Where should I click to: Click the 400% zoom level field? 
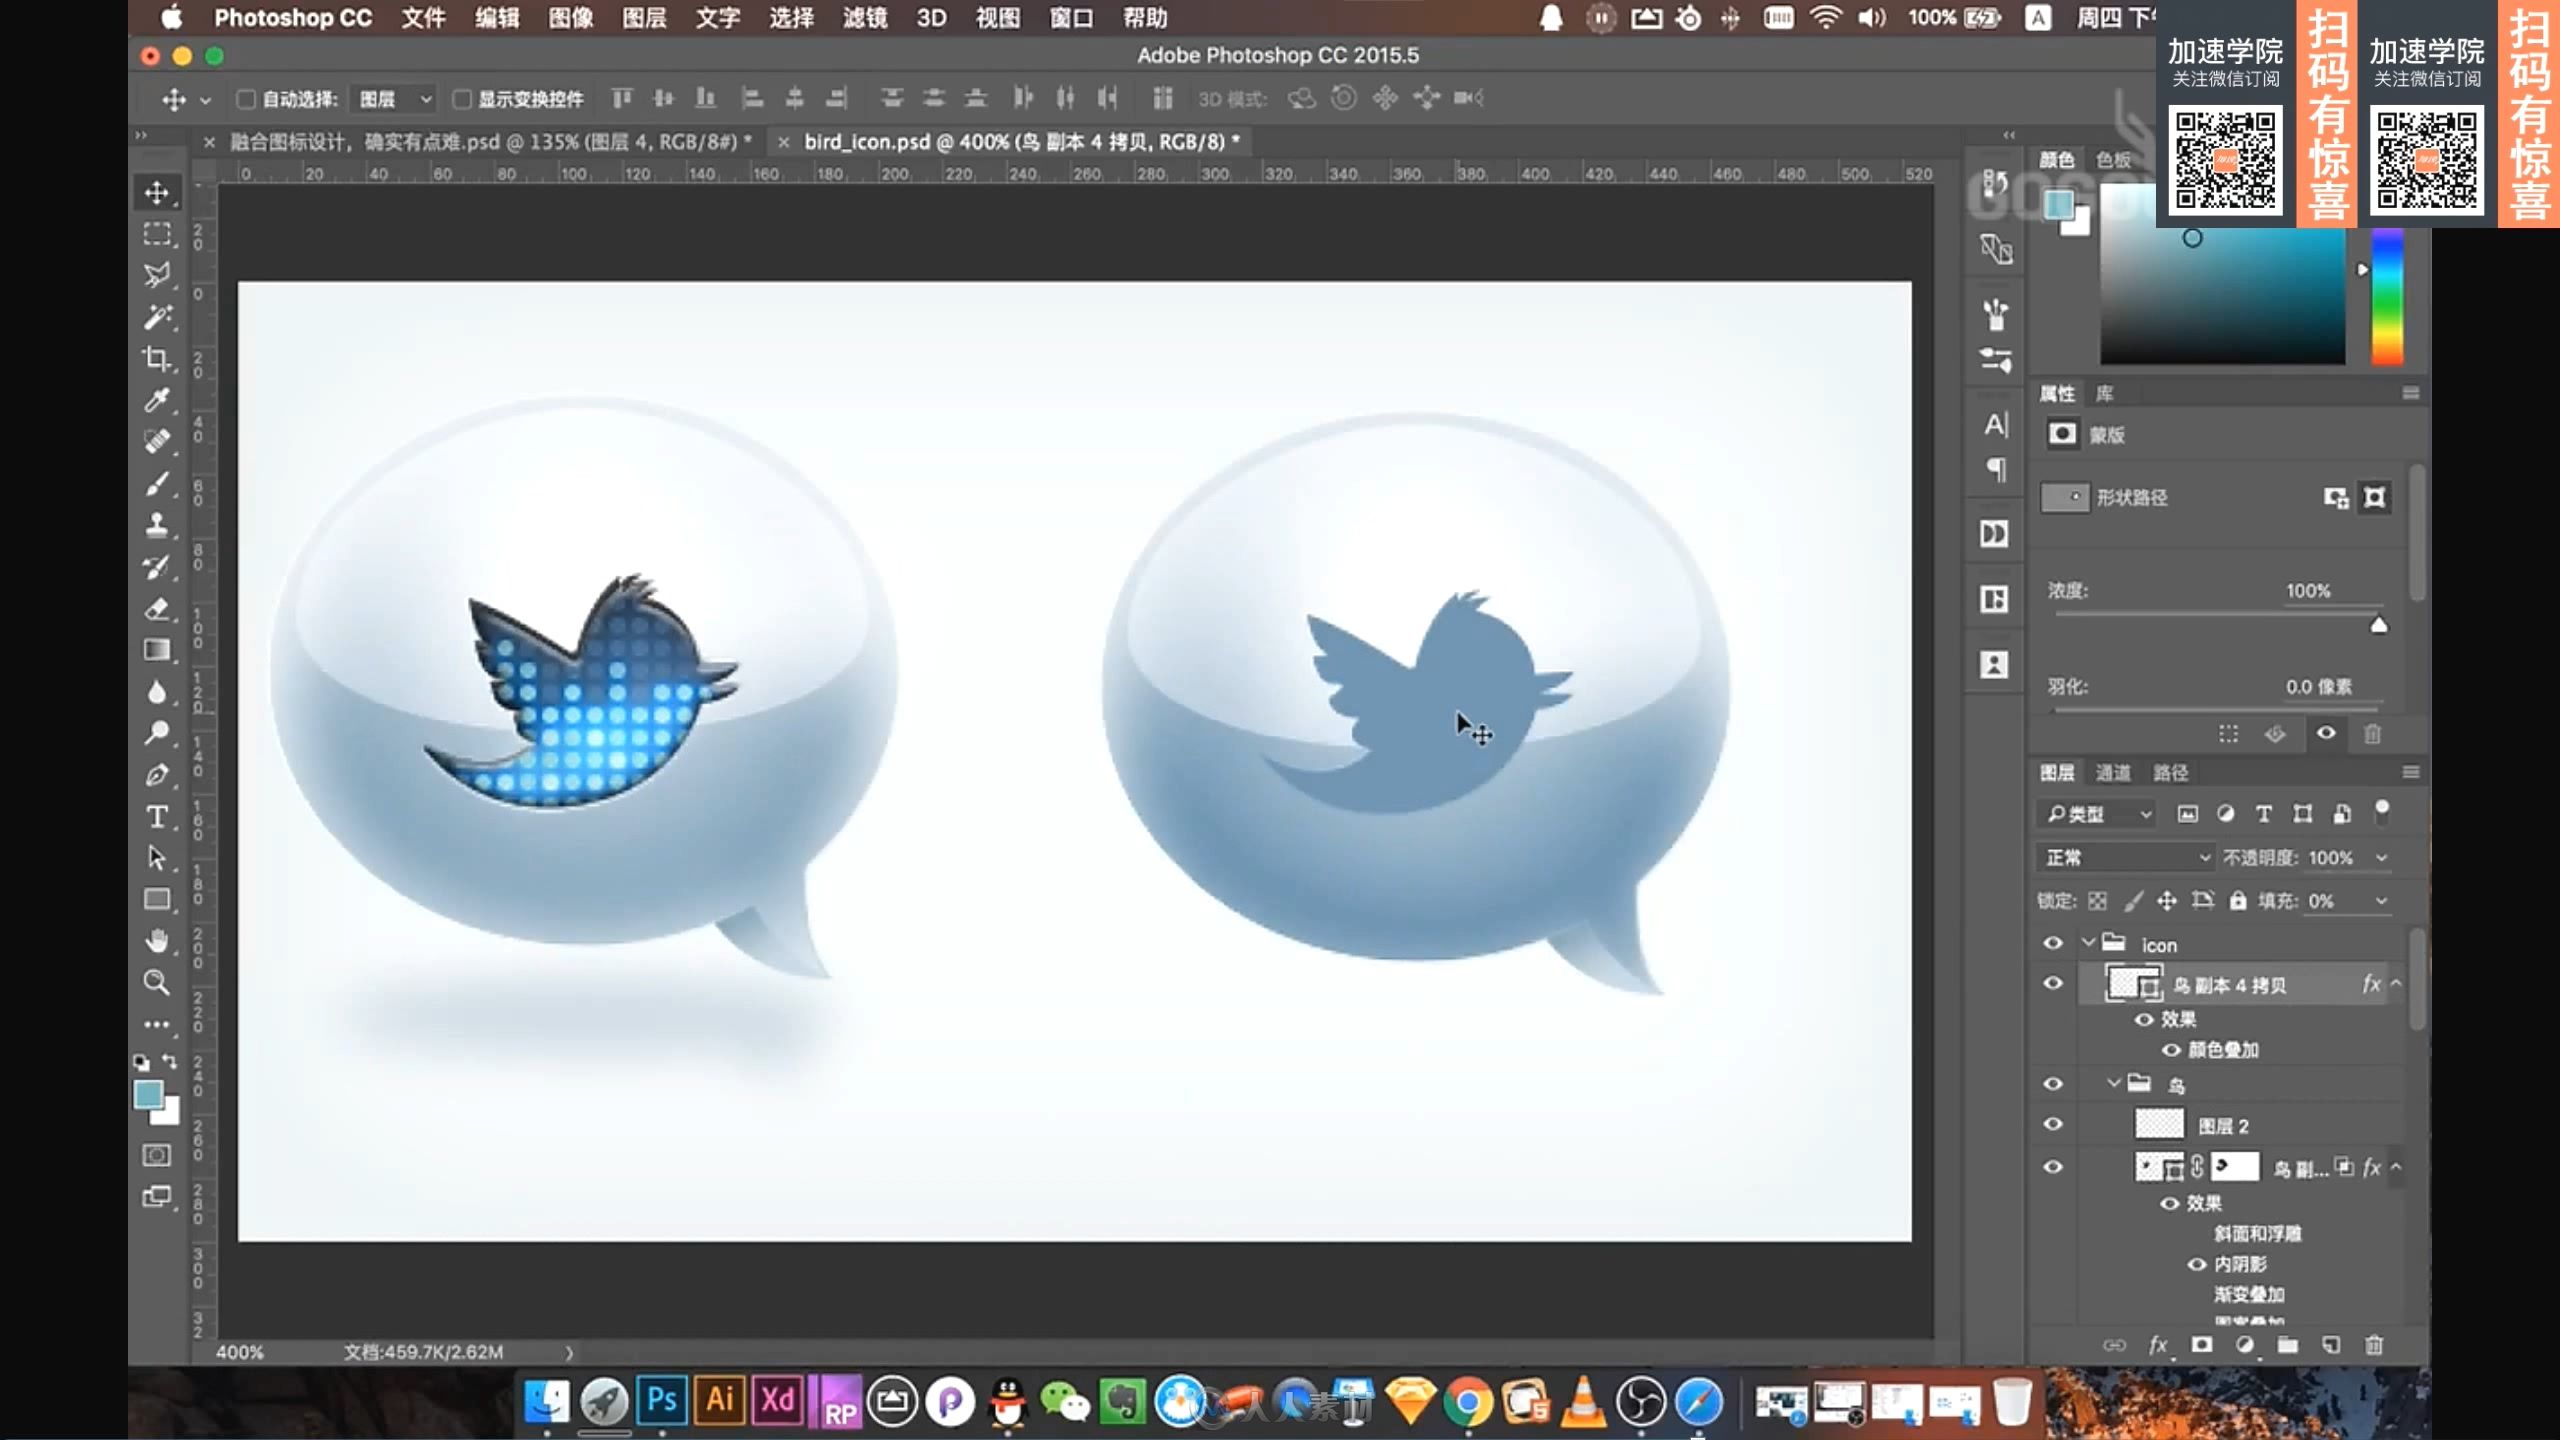click(x=240, y=1352)
